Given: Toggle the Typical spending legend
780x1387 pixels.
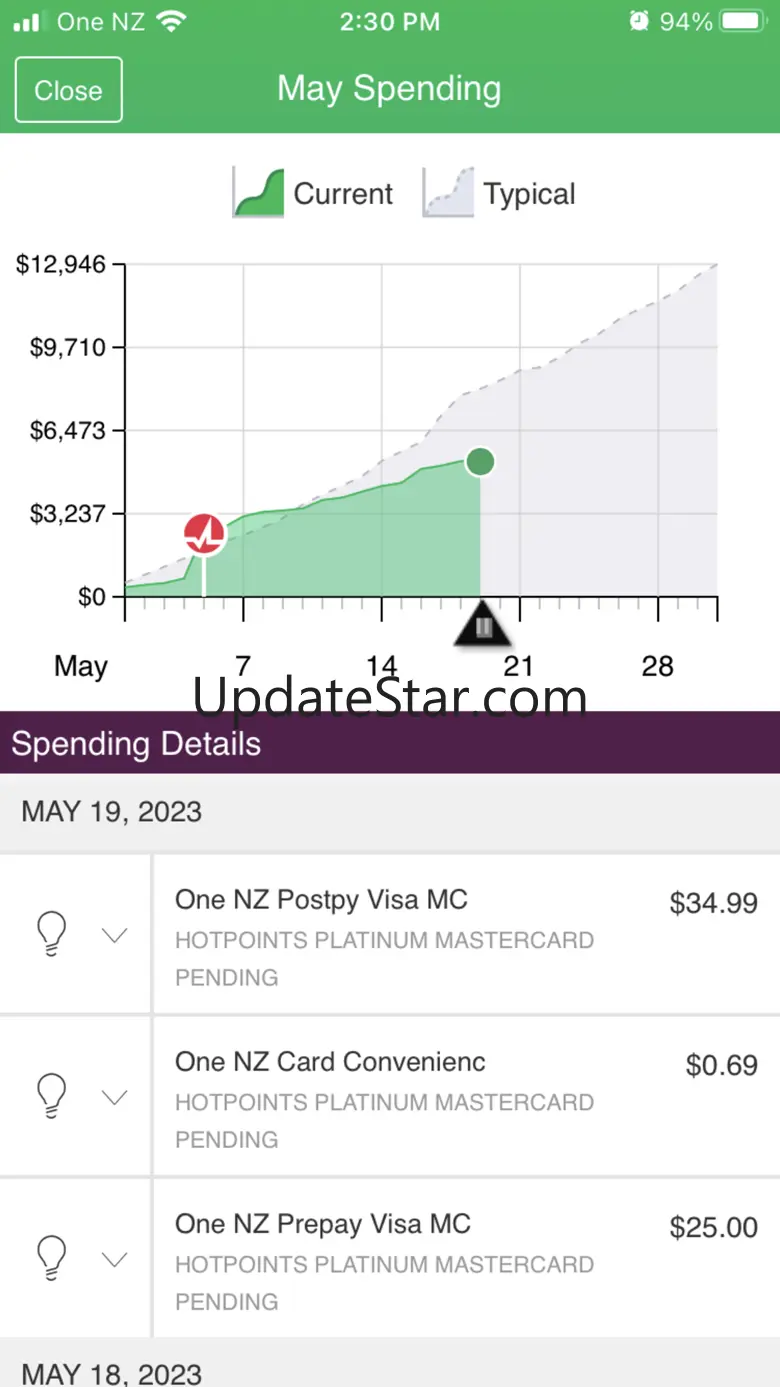Looking at the screenshot, I should 500,193.
